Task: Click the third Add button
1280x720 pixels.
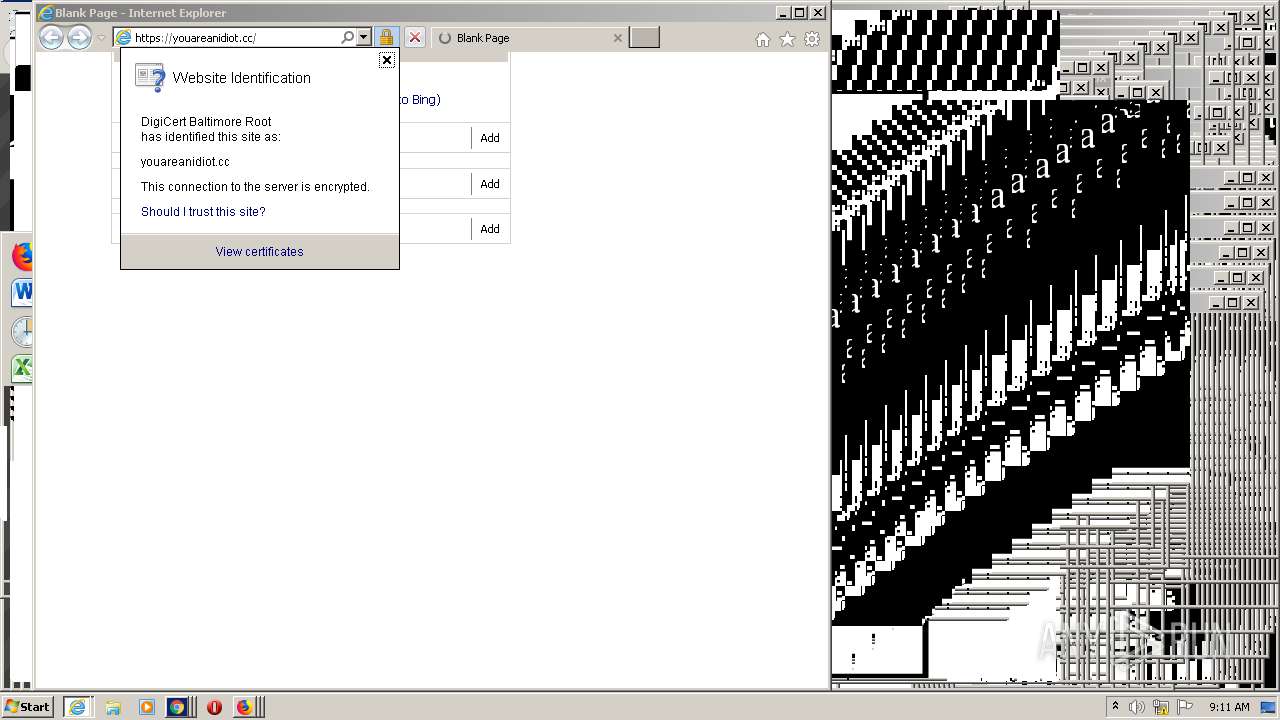Action: pos(490,229)
